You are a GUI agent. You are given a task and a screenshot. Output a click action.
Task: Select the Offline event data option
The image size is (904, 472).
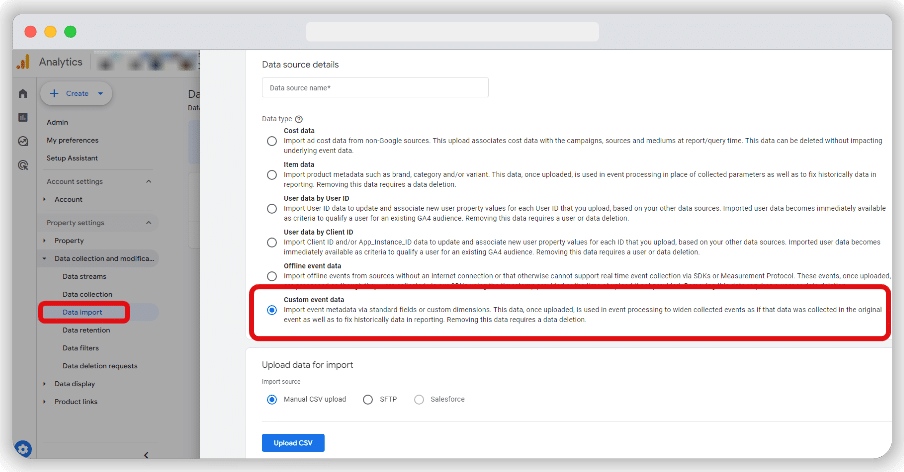click(x=272, y=276)
